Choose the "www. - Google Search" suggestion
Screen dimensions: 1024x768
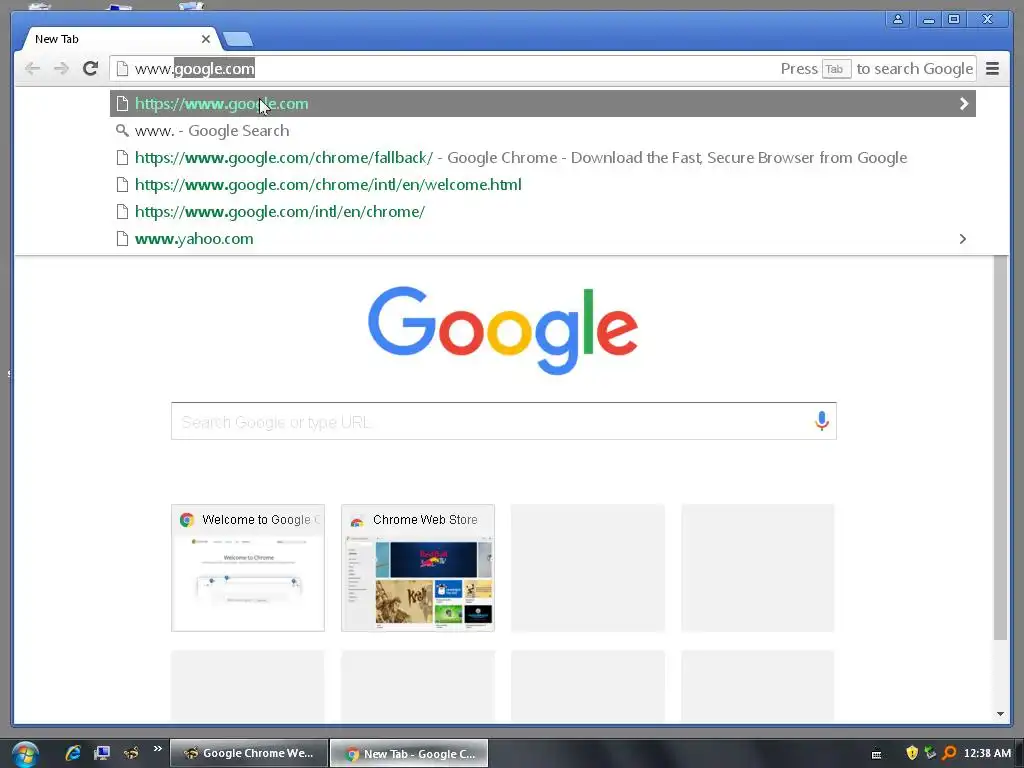[542, 131]
